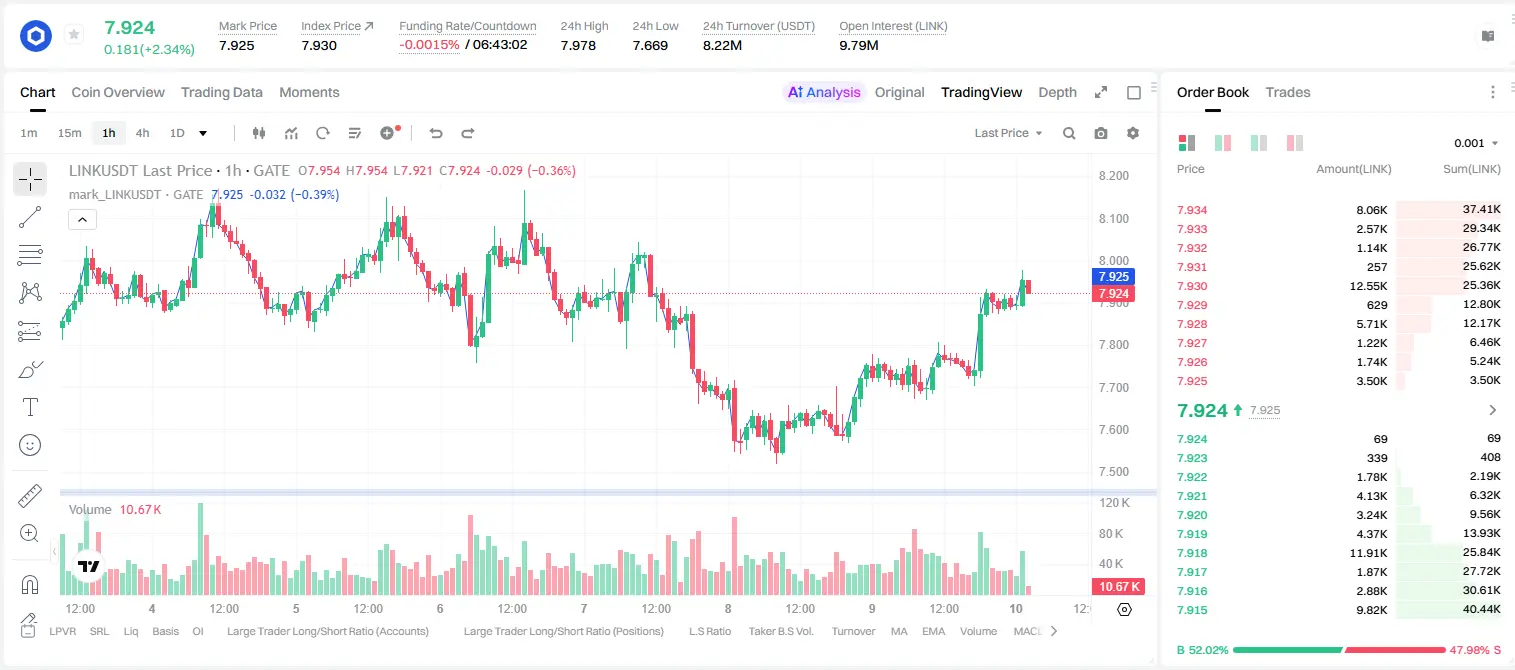Screen dimensions: 1515x670
Task: Take a chart snapshot with camera icon
Action: pyautogui.click(x=1101, y=133)
